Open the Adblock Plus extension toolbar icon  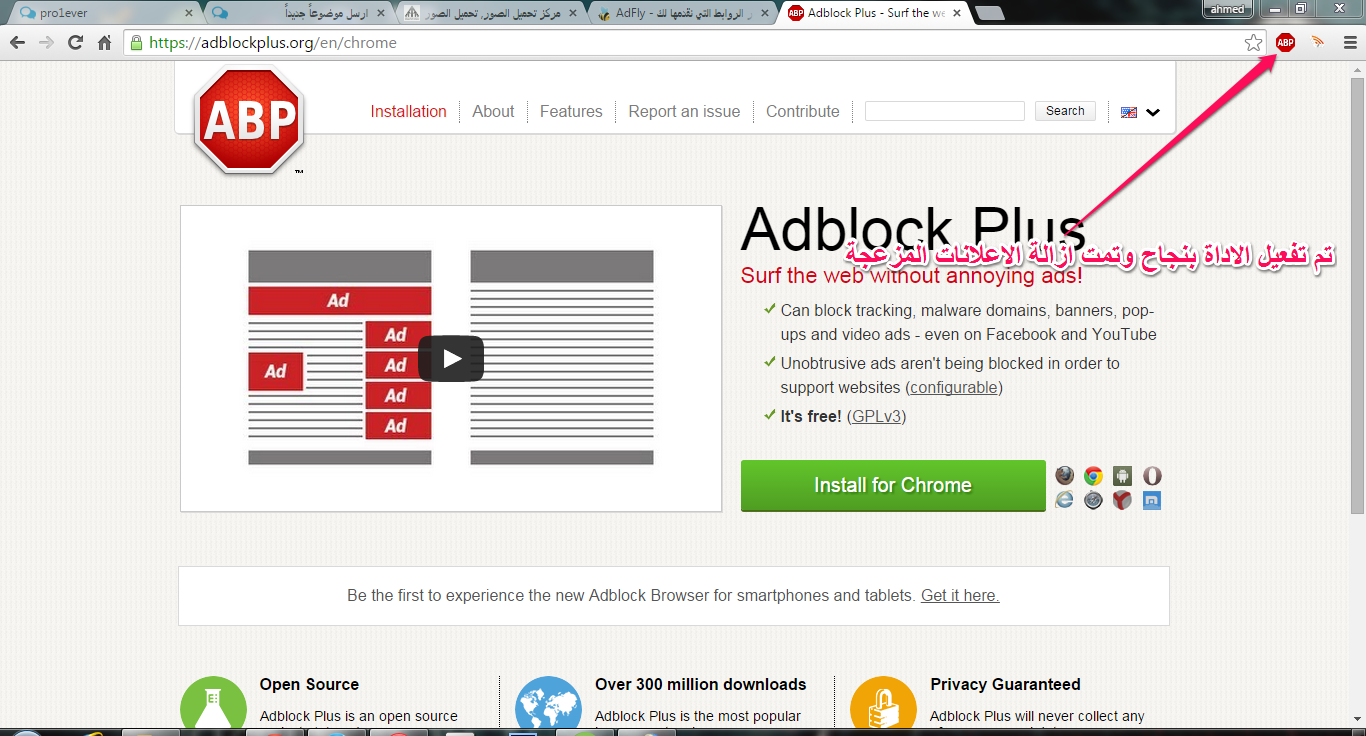[x=1285, y=42]
